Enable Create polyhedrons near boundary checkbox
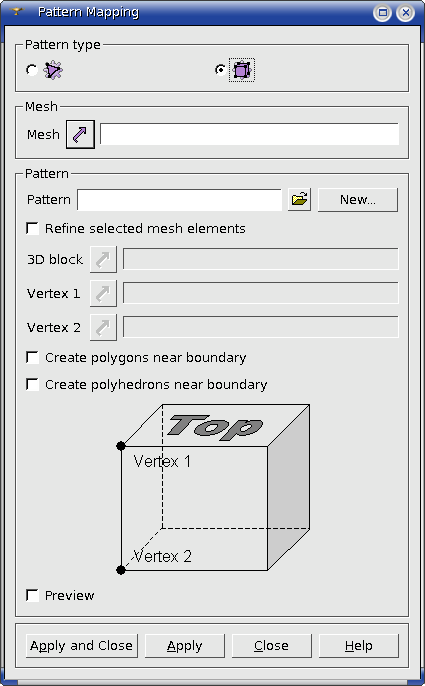This screenshot has height=686, width=425. pyautogui.click(x=32, y=384)
